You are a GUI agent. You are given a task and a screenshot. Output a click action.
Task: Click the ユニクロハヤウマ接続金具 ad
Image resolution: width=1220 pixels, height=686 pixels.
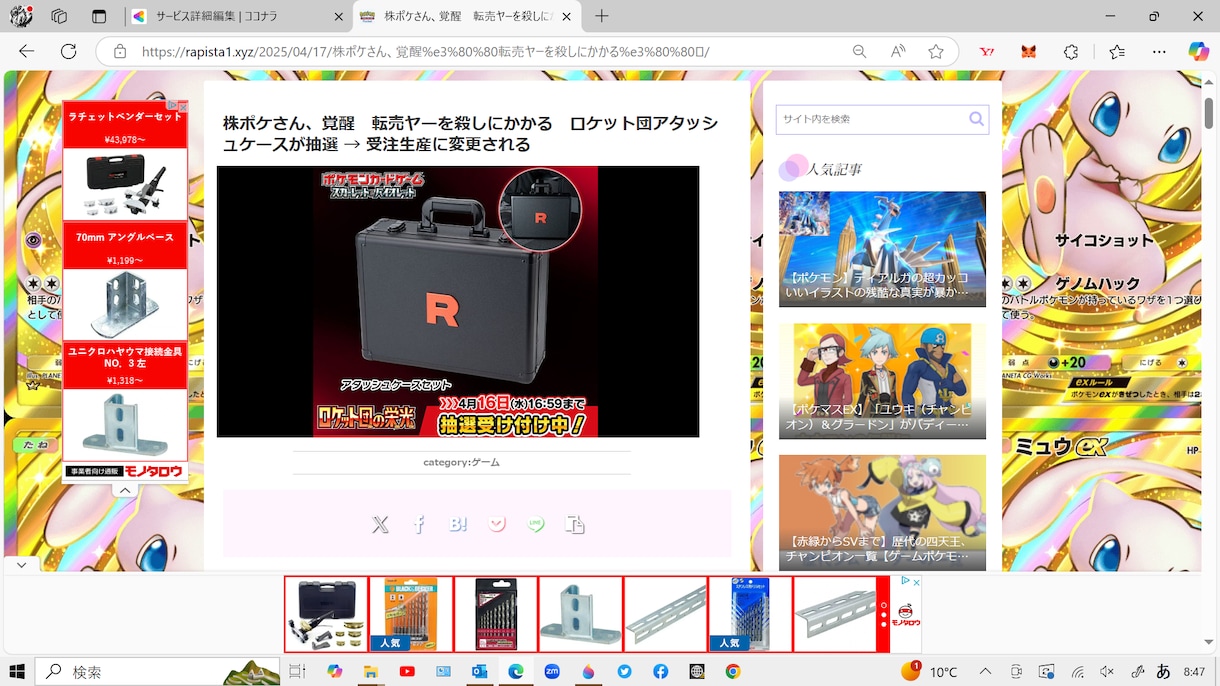point(125,401)
